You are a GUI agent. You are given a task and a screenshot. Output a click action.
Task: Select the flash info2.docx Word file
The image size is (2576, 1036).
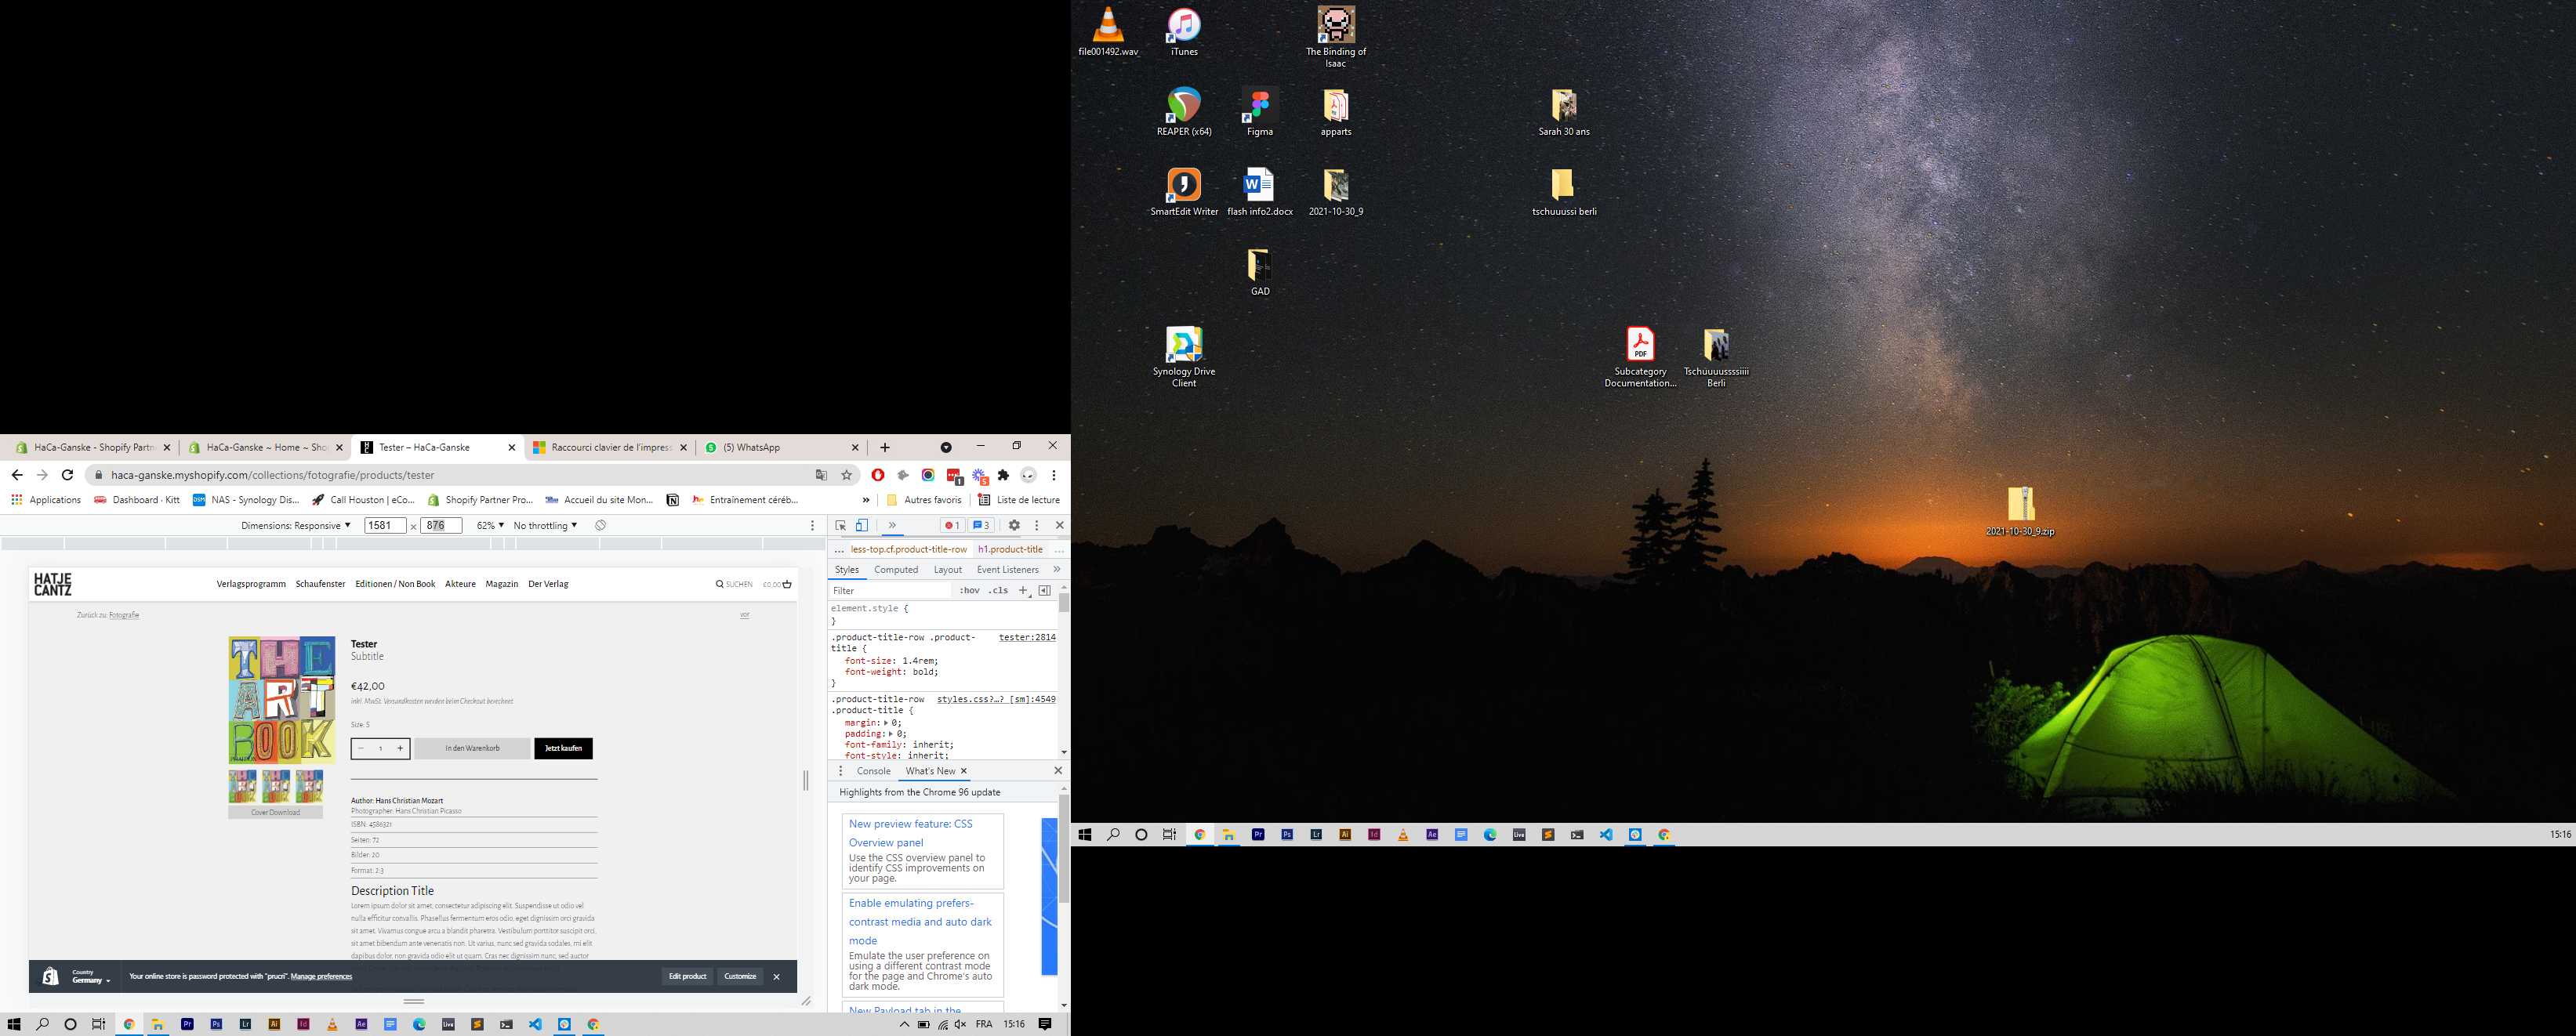(x=1260, y=192)
